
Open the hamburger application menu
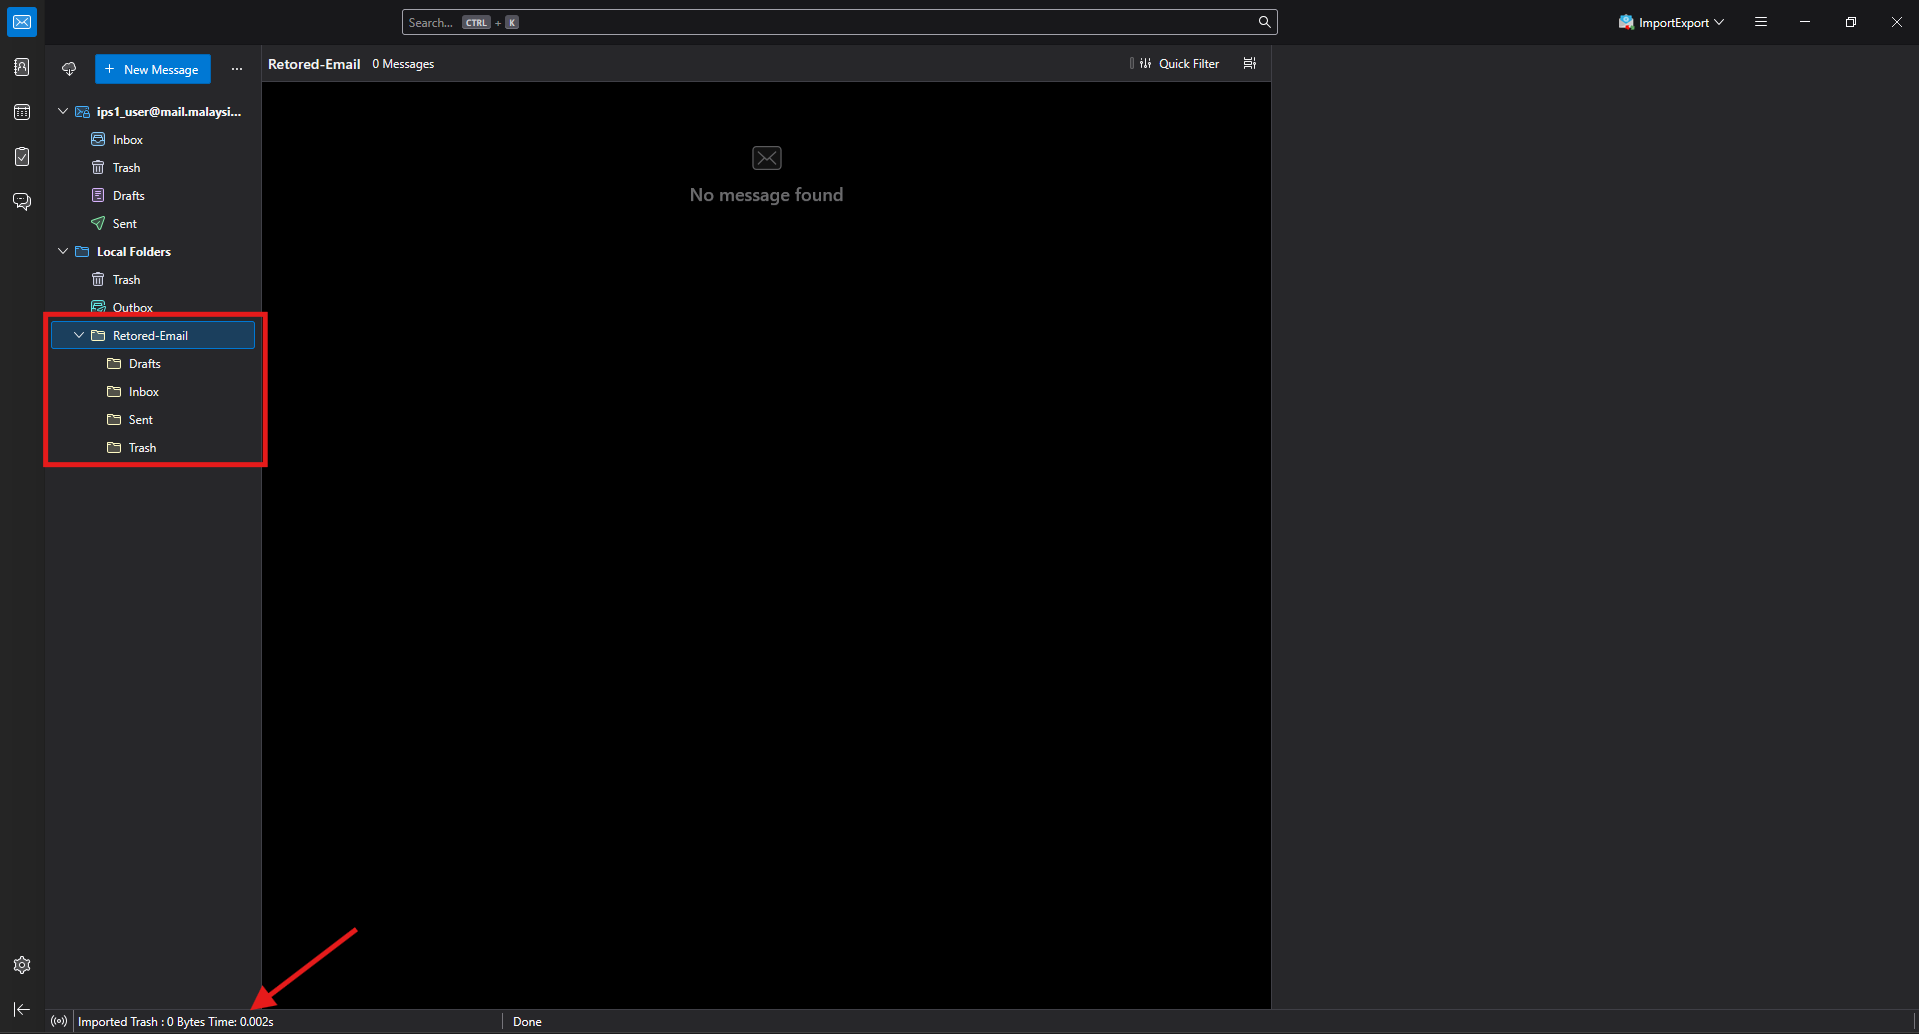[1761, 22]
